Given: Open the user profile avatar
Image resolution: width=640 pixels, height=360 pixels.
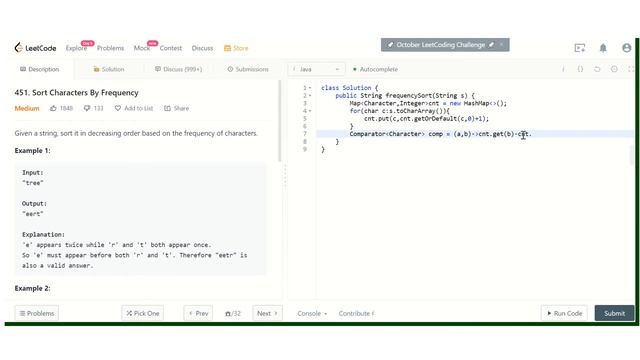Looking at the screenshot, I should (627, 48).
